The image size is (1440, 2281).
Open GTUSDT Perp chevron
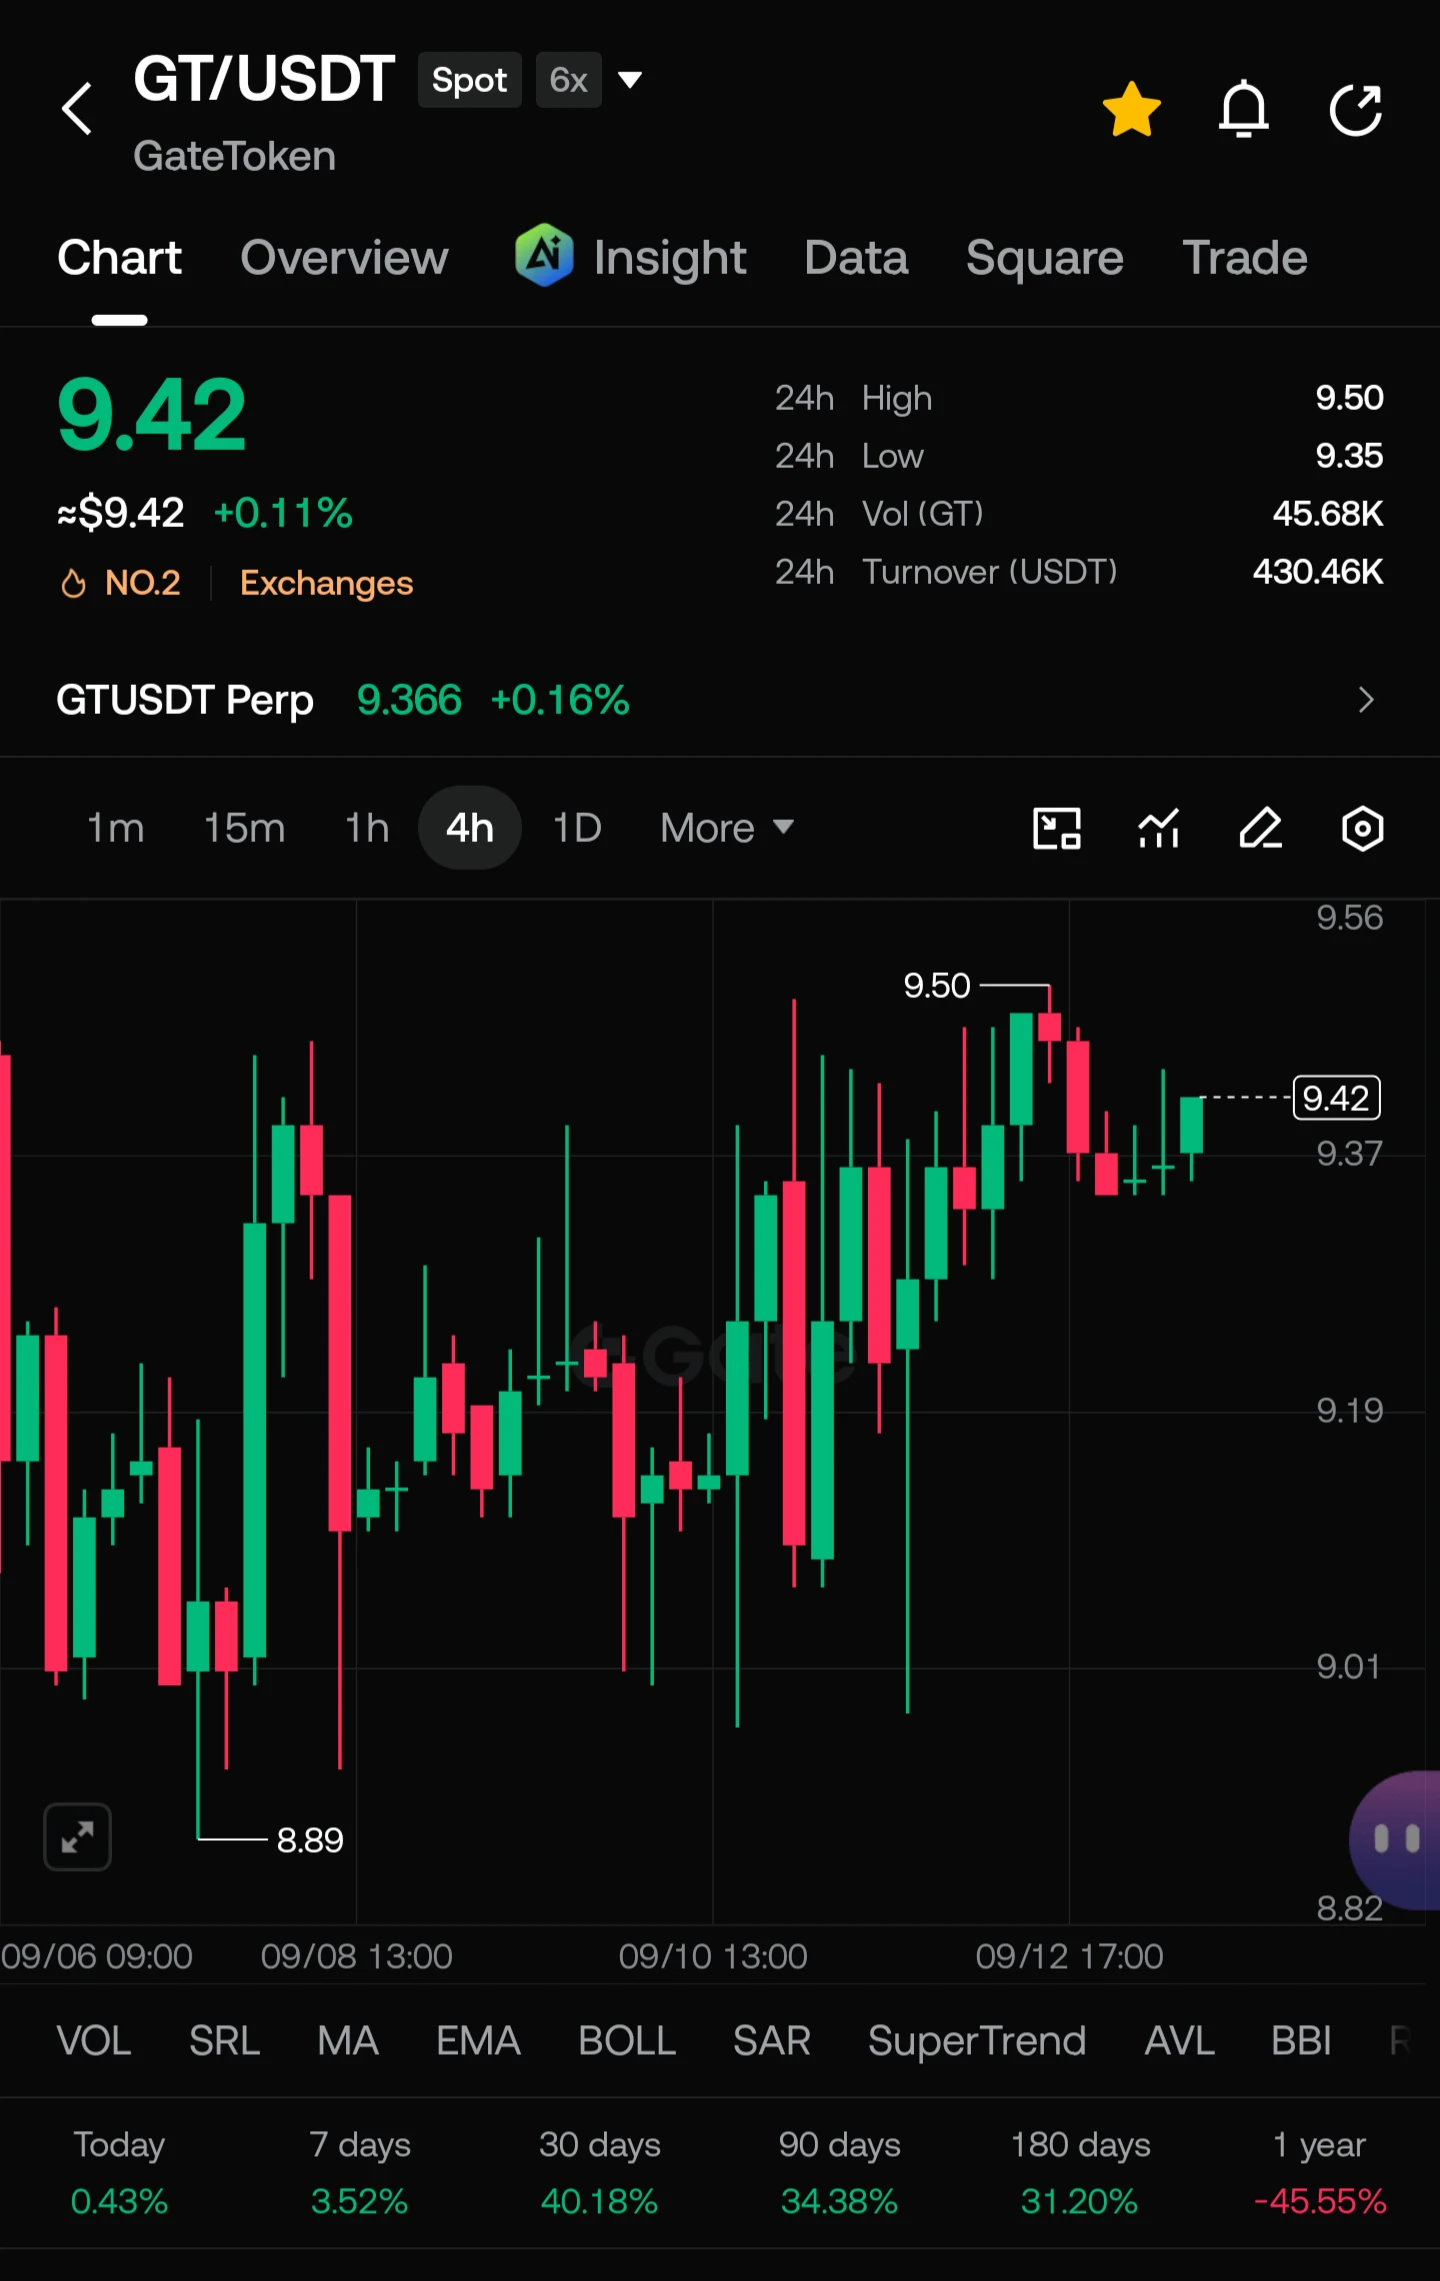(x=1366, y=700)
